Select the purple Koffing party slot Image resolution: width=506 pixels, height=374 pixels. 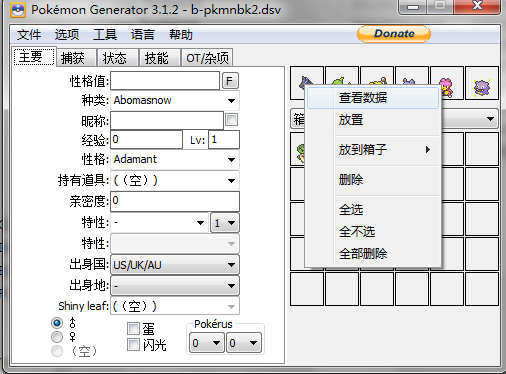click(482, 83)
